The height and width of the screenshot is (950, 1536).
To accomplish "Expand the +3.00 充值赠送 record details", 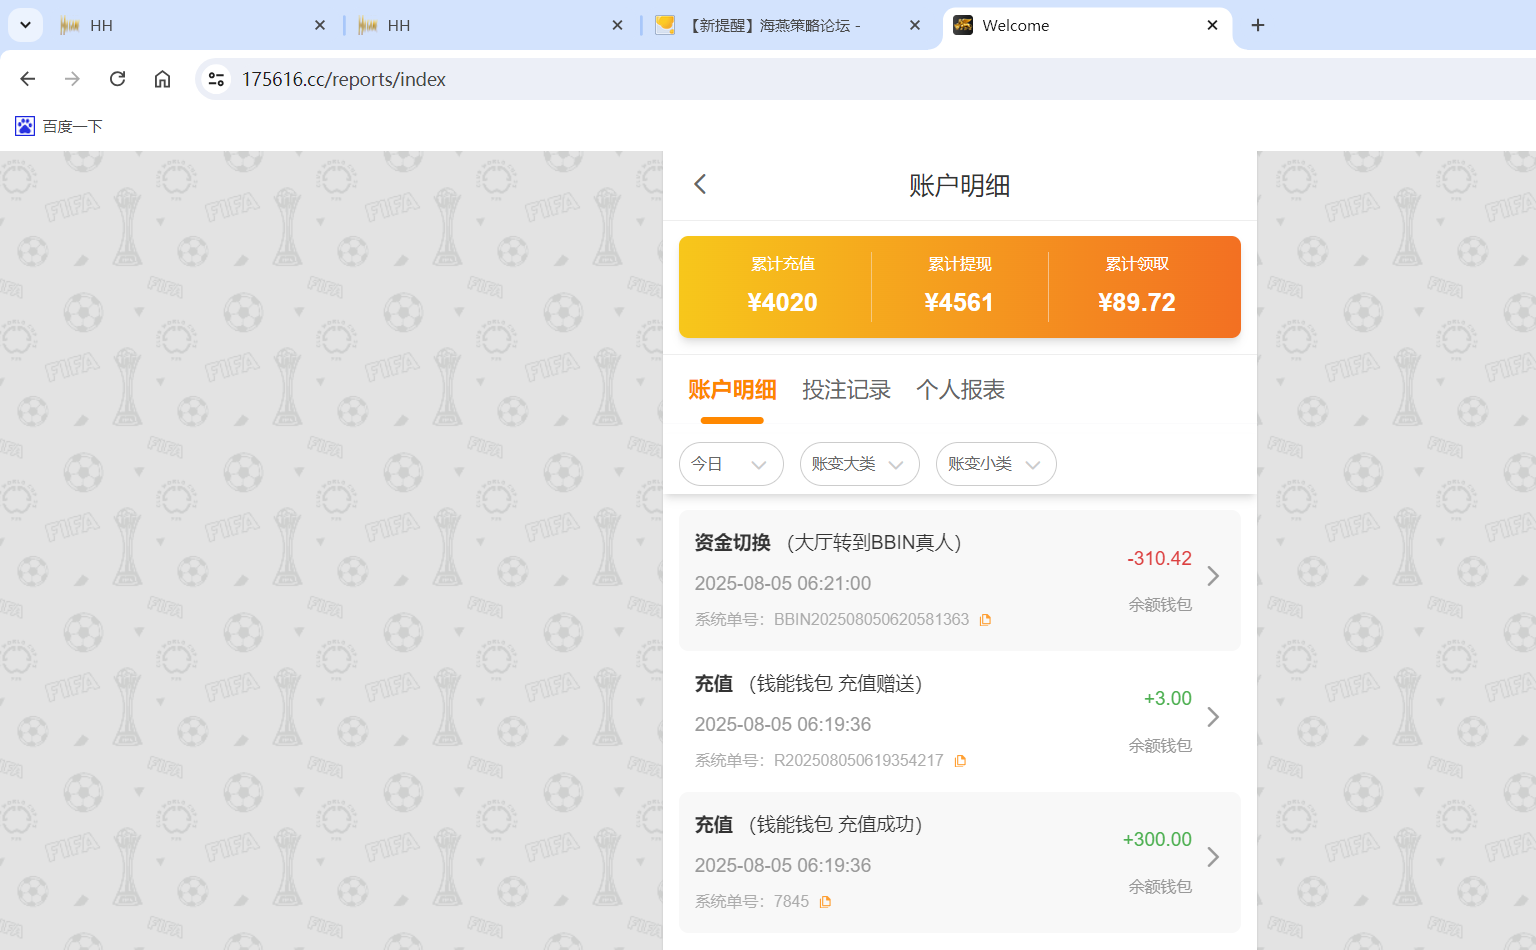I will 1213,717.
